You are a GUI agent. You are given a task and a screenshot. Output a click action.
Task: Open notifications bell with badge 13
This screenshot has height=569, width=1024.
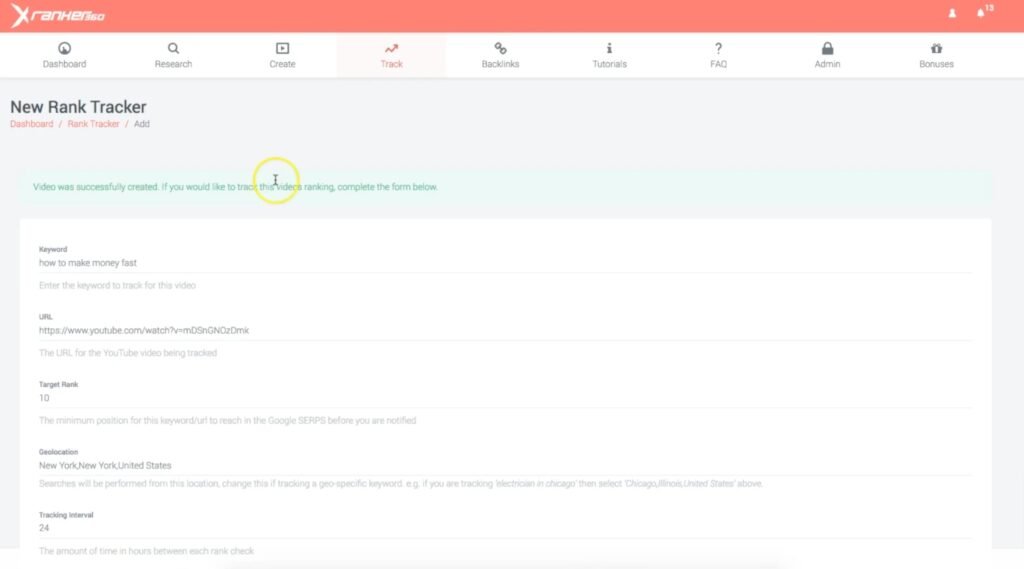(982, 14)
